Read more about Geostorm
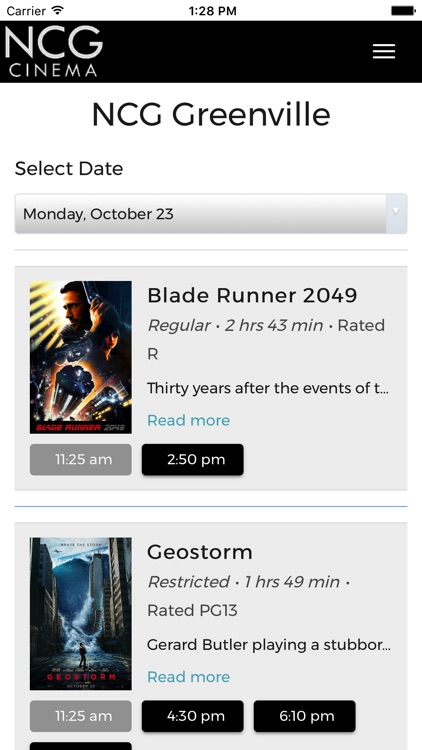 pyautogui.click(x=189, y=677)
